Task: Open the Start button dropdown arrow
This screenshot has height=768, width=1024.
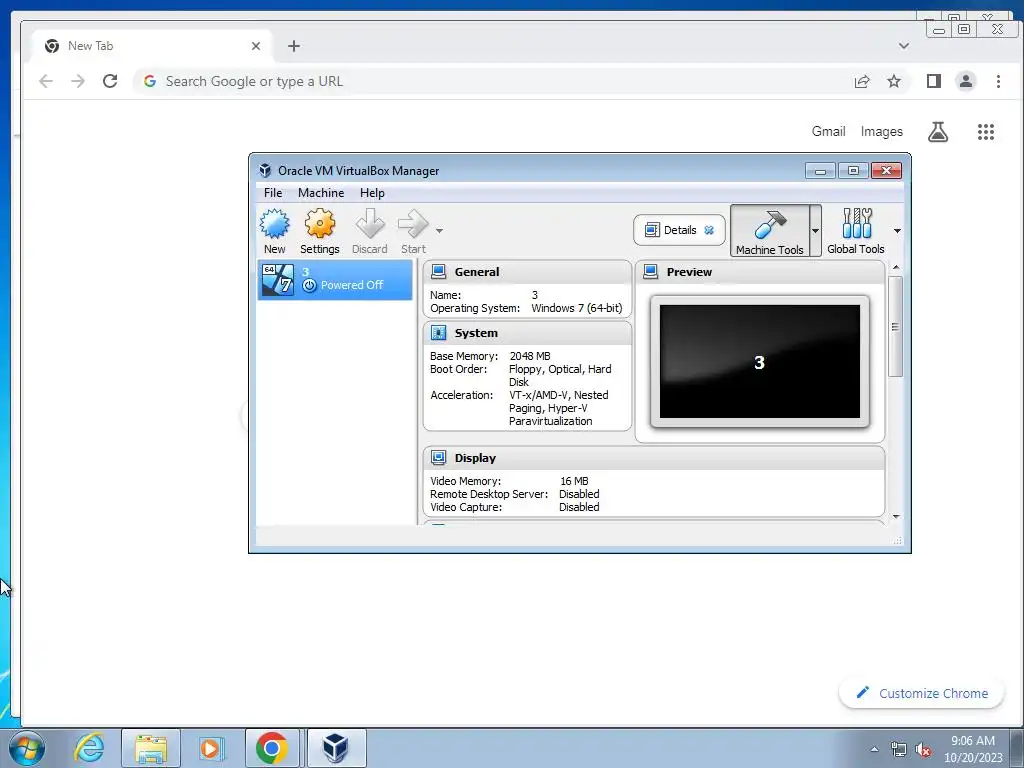Action: 440,231
